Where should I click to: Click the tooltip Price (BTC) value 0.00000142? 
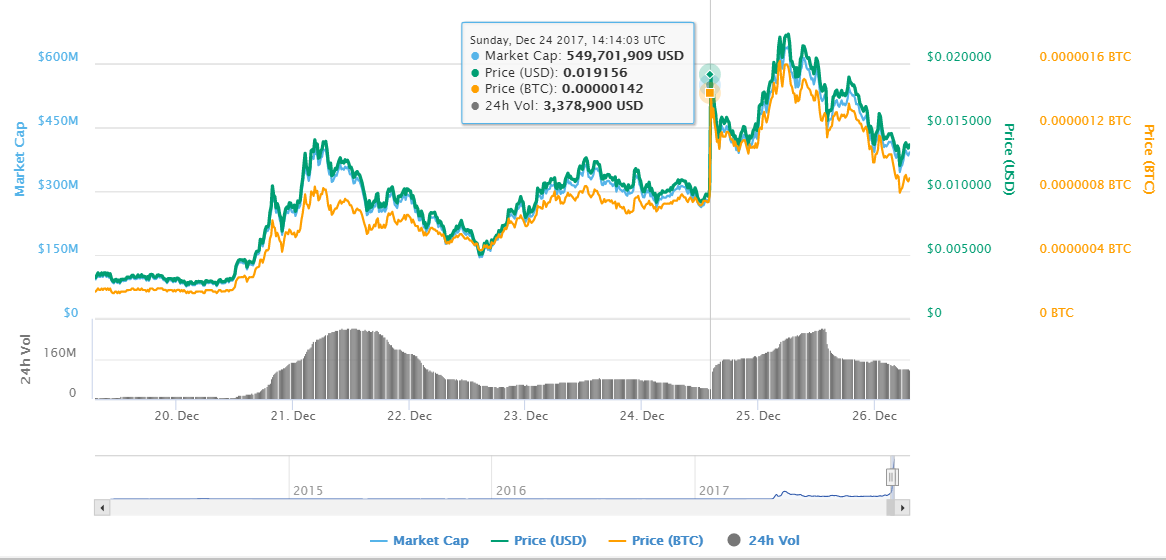click(x=602, y=88)
